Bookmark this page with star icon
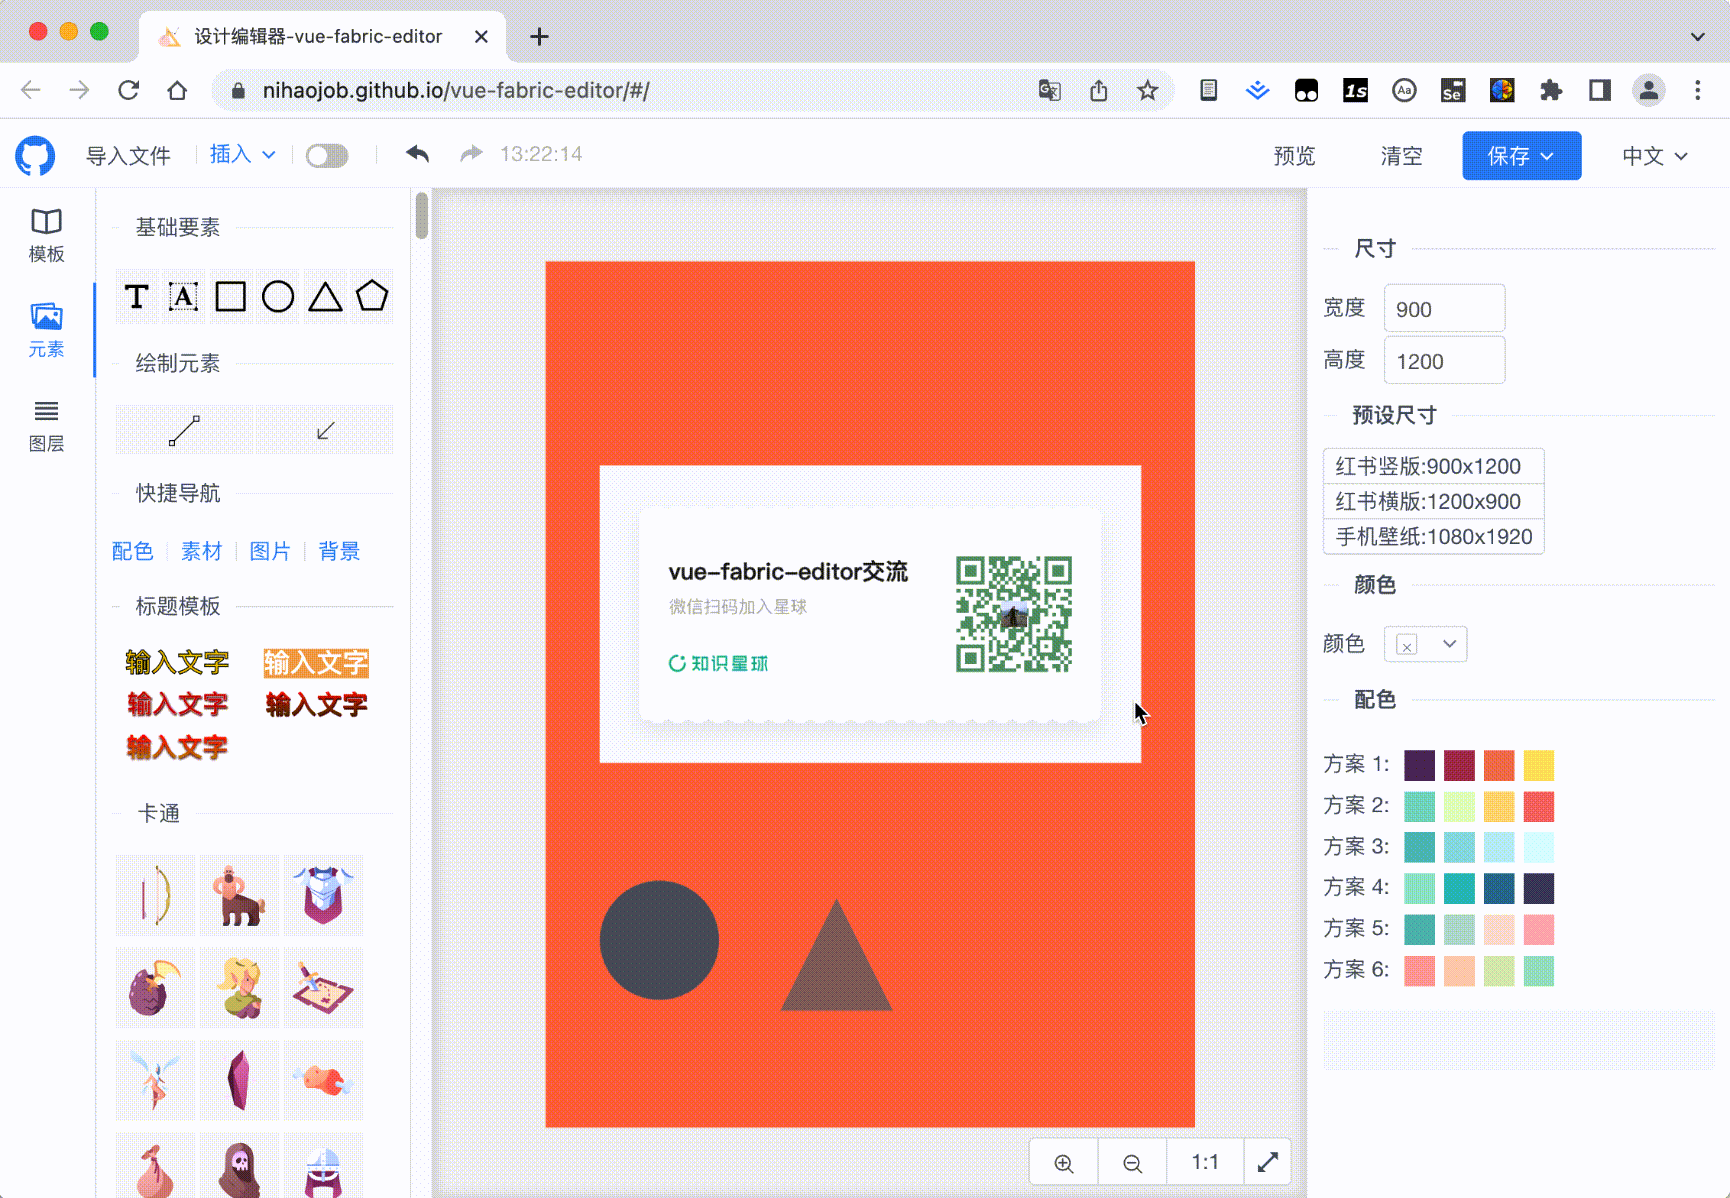1730x1198 pixels. 1147,90
